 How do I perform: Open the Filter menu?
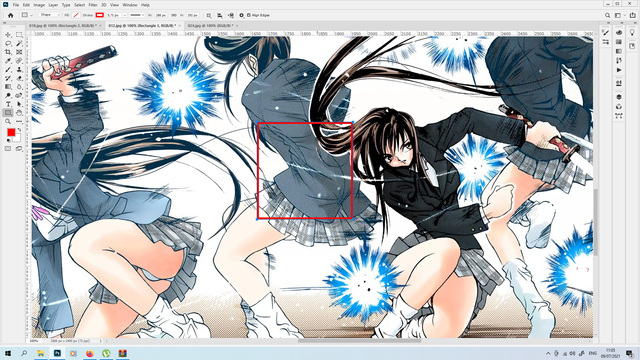point(93,5)
